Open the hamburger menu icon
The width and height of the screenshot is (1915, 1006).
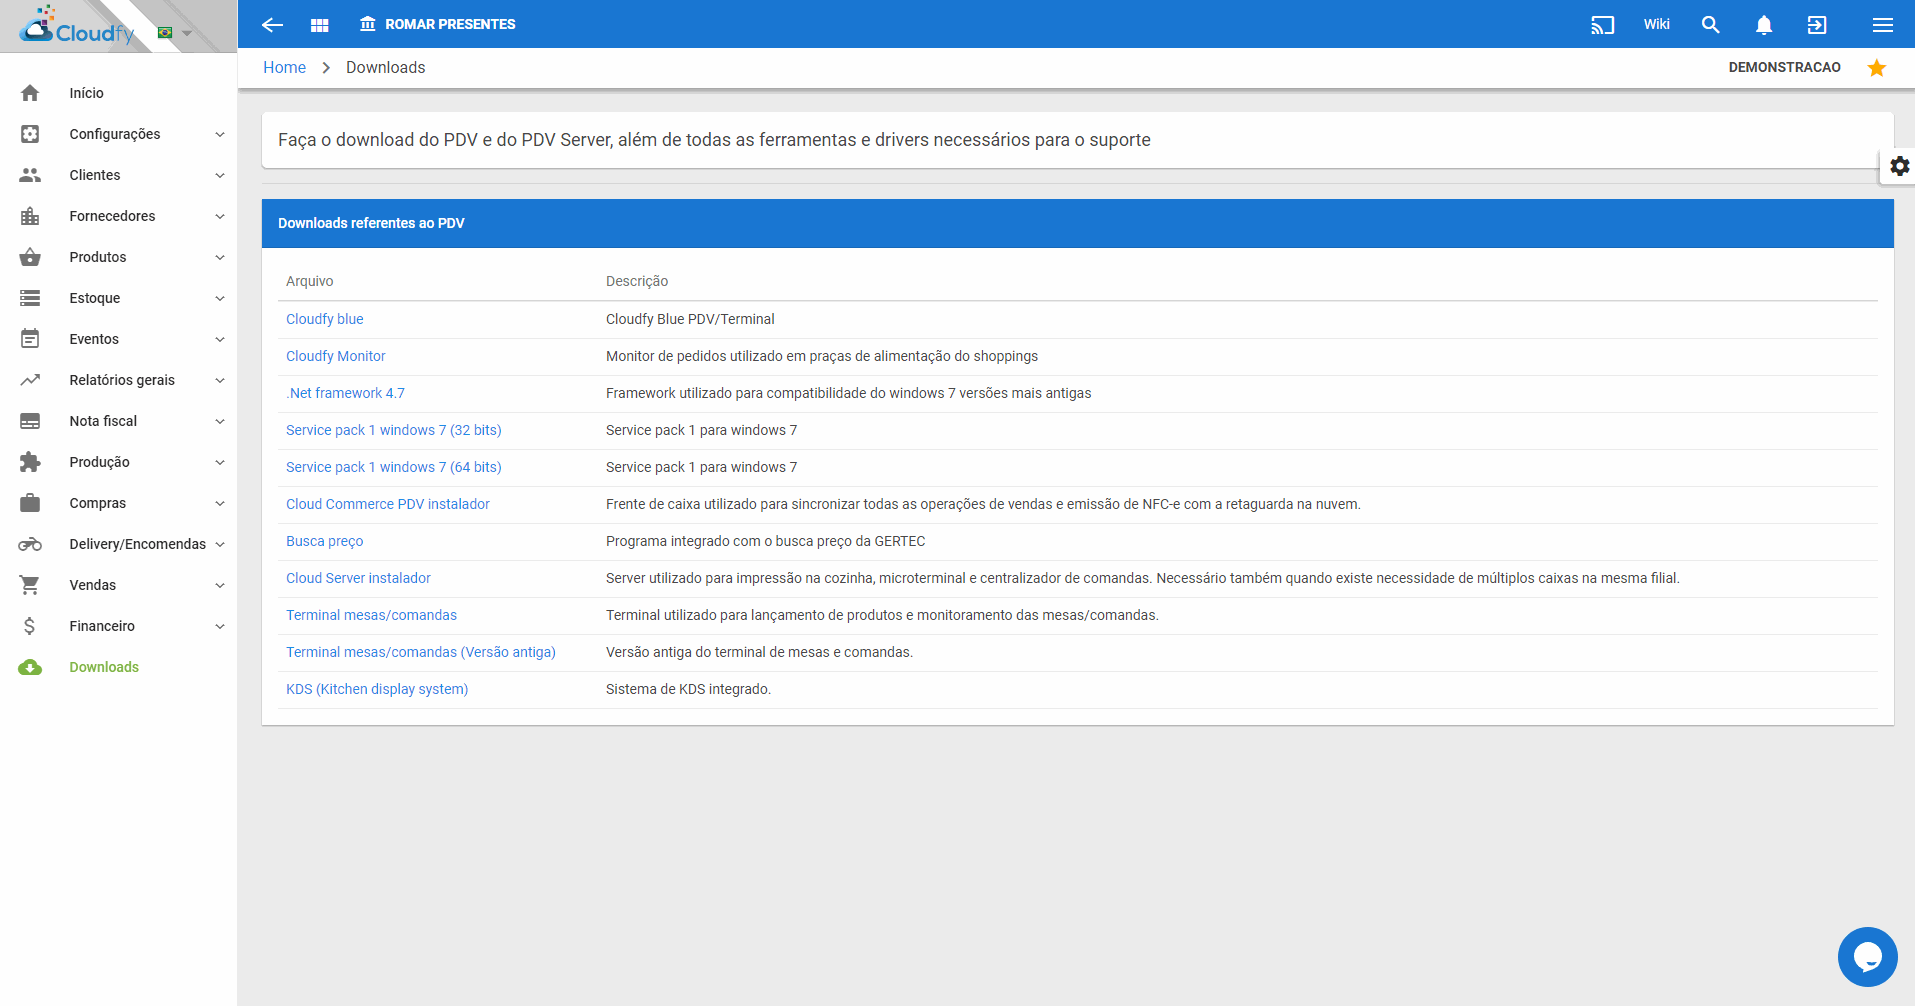click(1883, 25)
